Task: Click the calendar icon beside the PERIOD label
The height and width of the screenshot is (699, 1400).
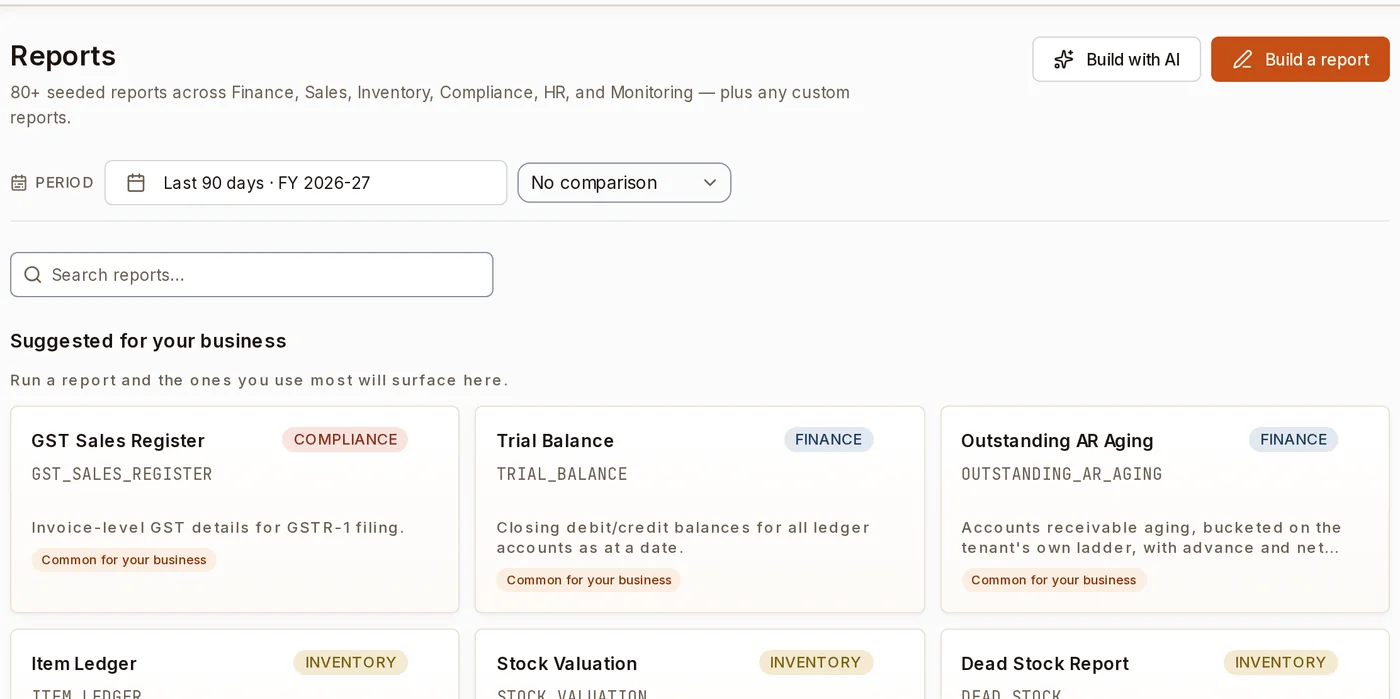Action: pos(19,183)
